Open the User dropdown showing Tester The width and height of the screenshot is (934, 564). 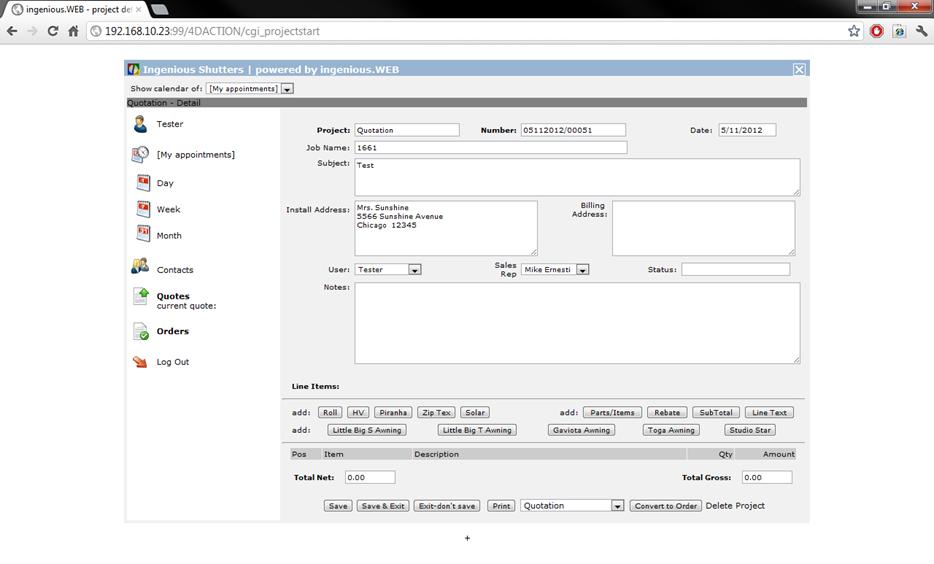[414, 270]
